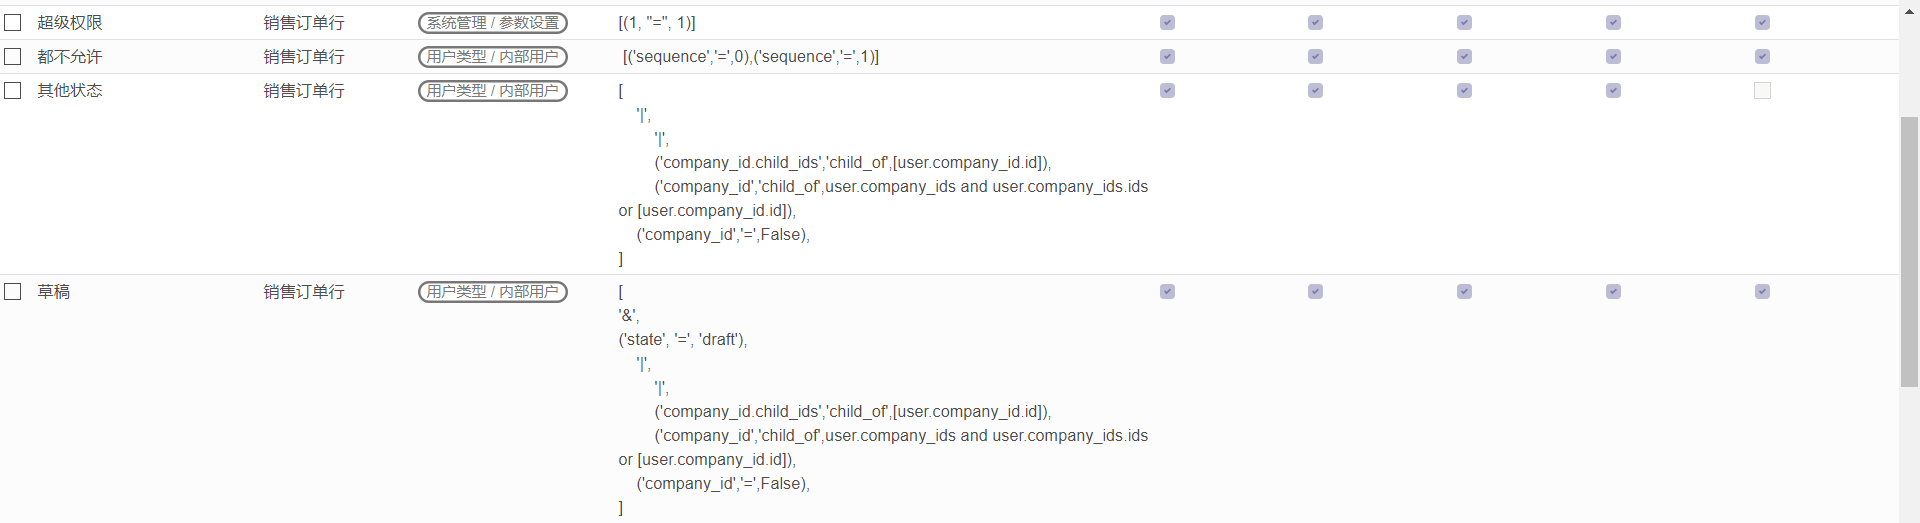Open the 草稿 record rule
The width and height of the screenshot is (1920, 523).
coord(54,292)
